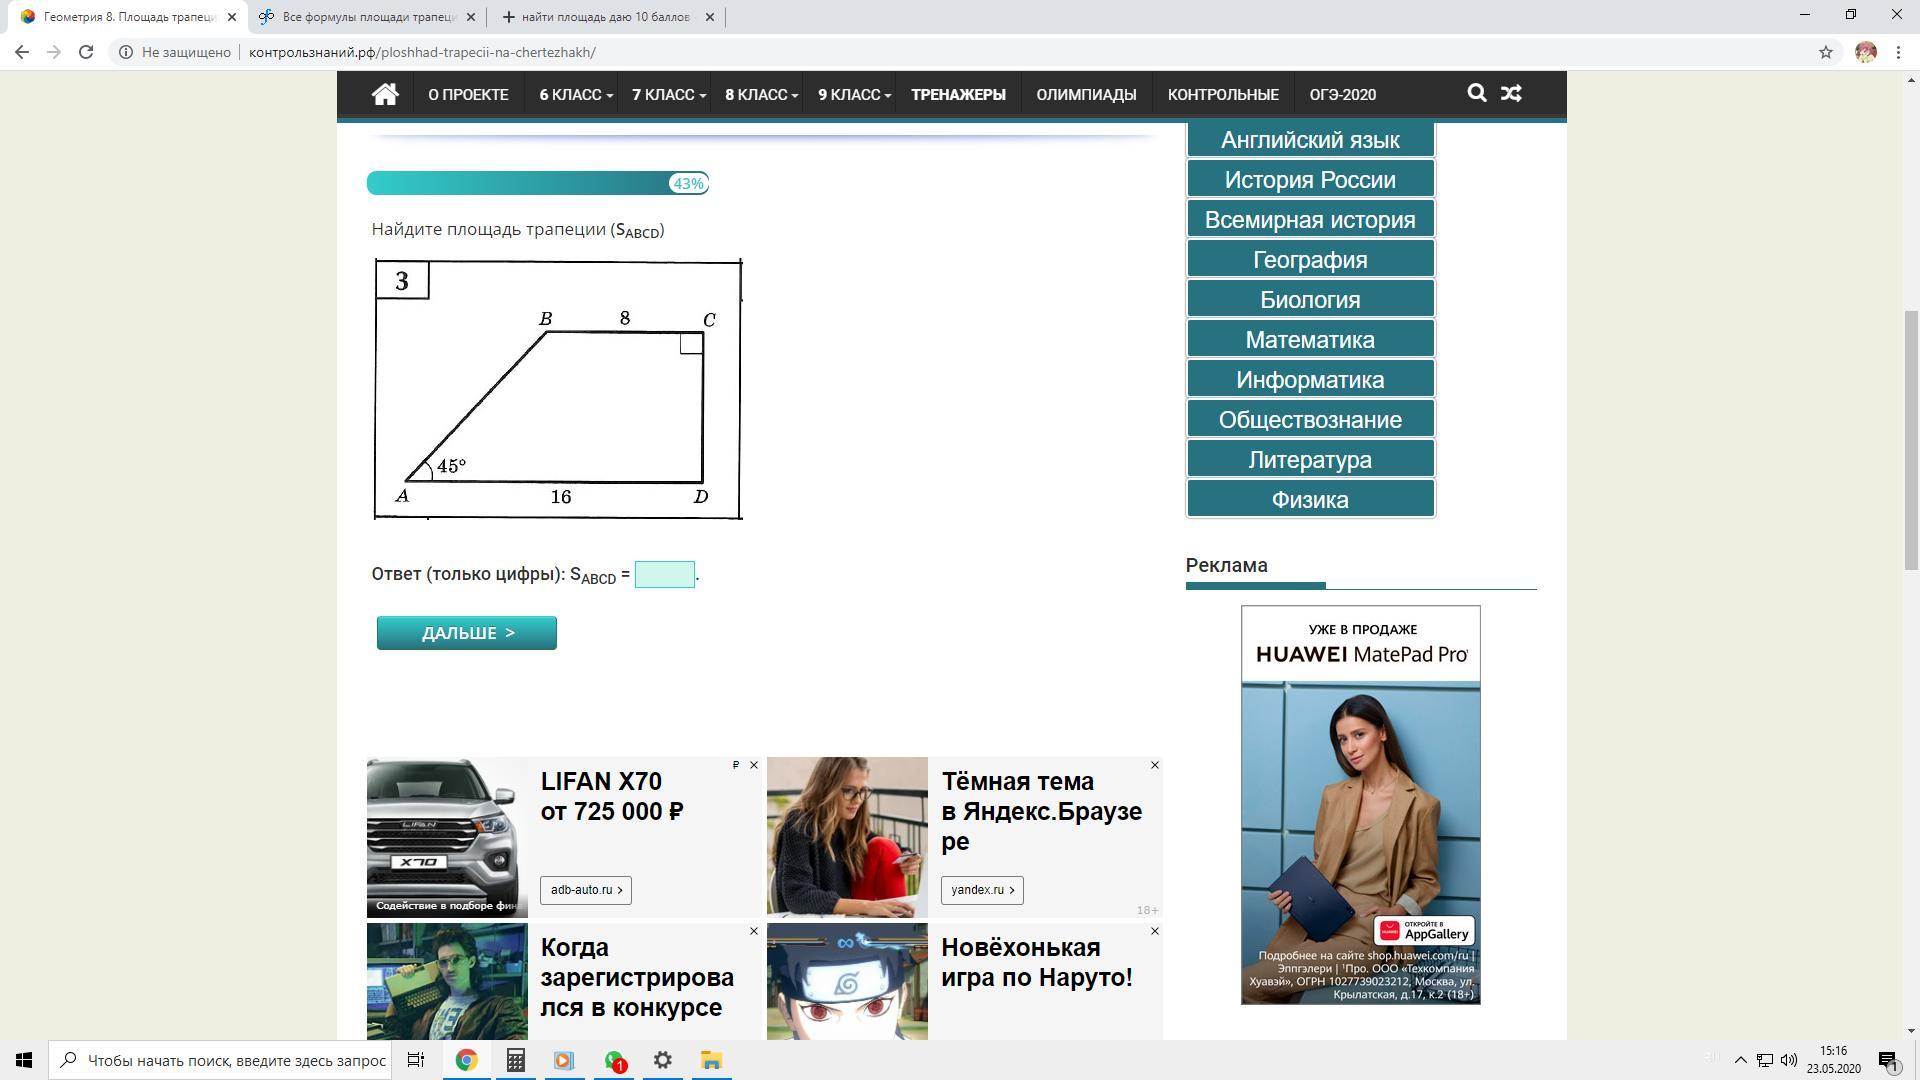
Task: Switch to 'Все формулы площади трапеции' tab
Action: point(368,17)
